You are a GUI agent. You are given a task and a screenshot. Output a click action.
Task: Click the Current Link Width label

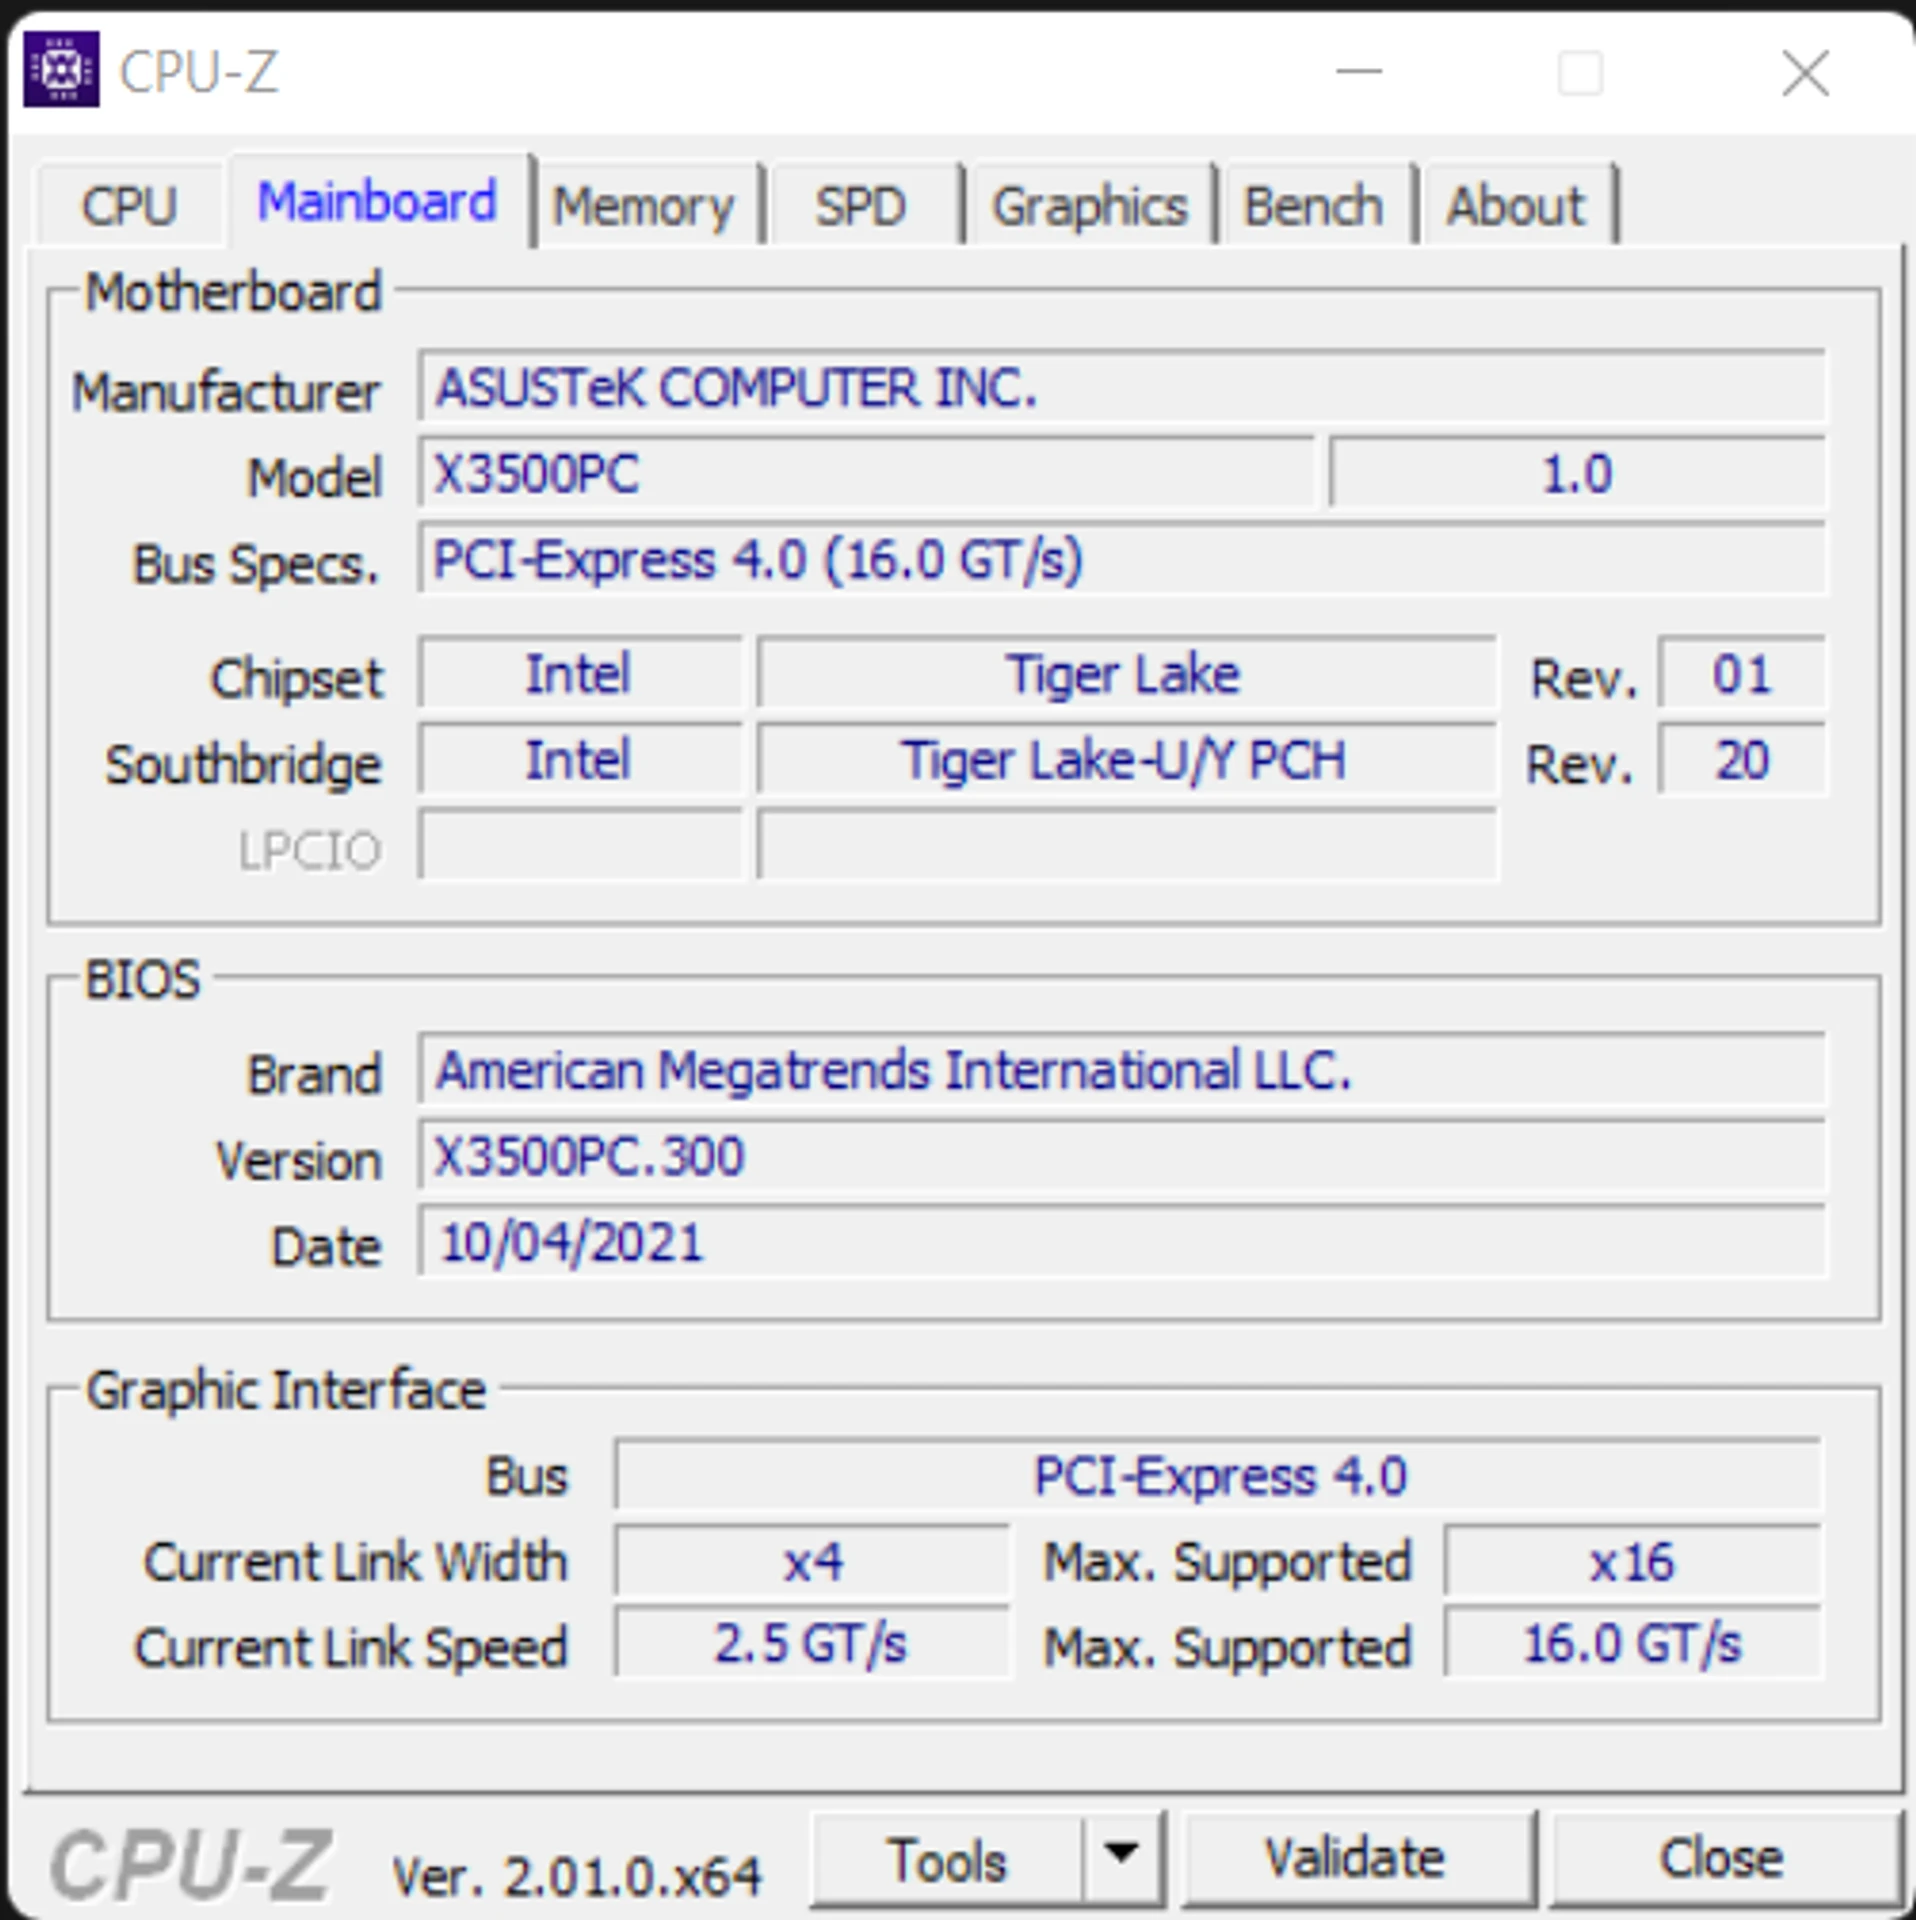coord(355,1561)
